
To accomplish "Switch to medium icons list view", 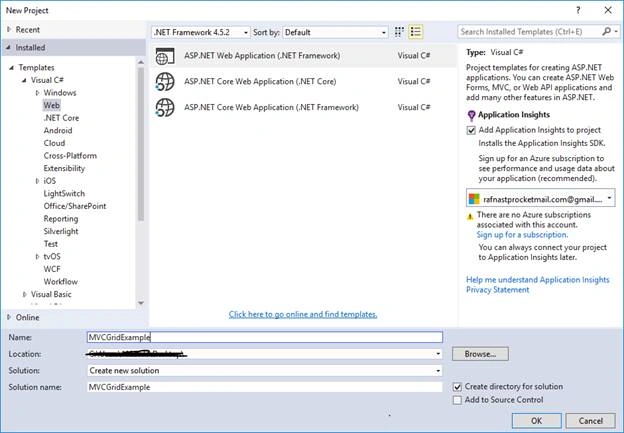I will point(415,32).
